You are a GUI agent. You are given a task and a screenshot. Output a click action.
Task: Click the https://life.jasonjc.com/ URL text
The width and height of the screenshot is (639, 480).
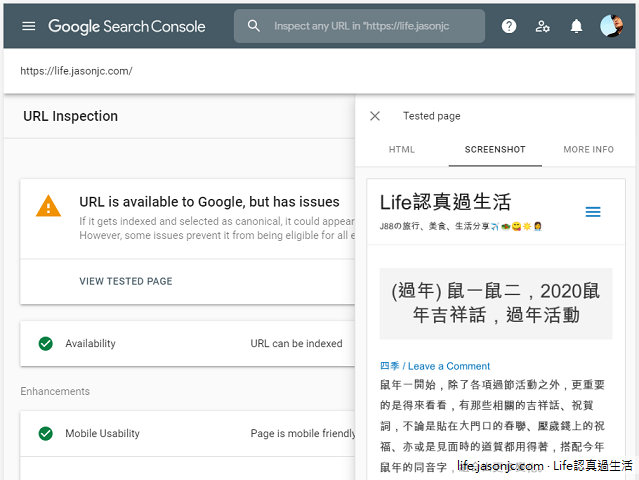(76, 71)
